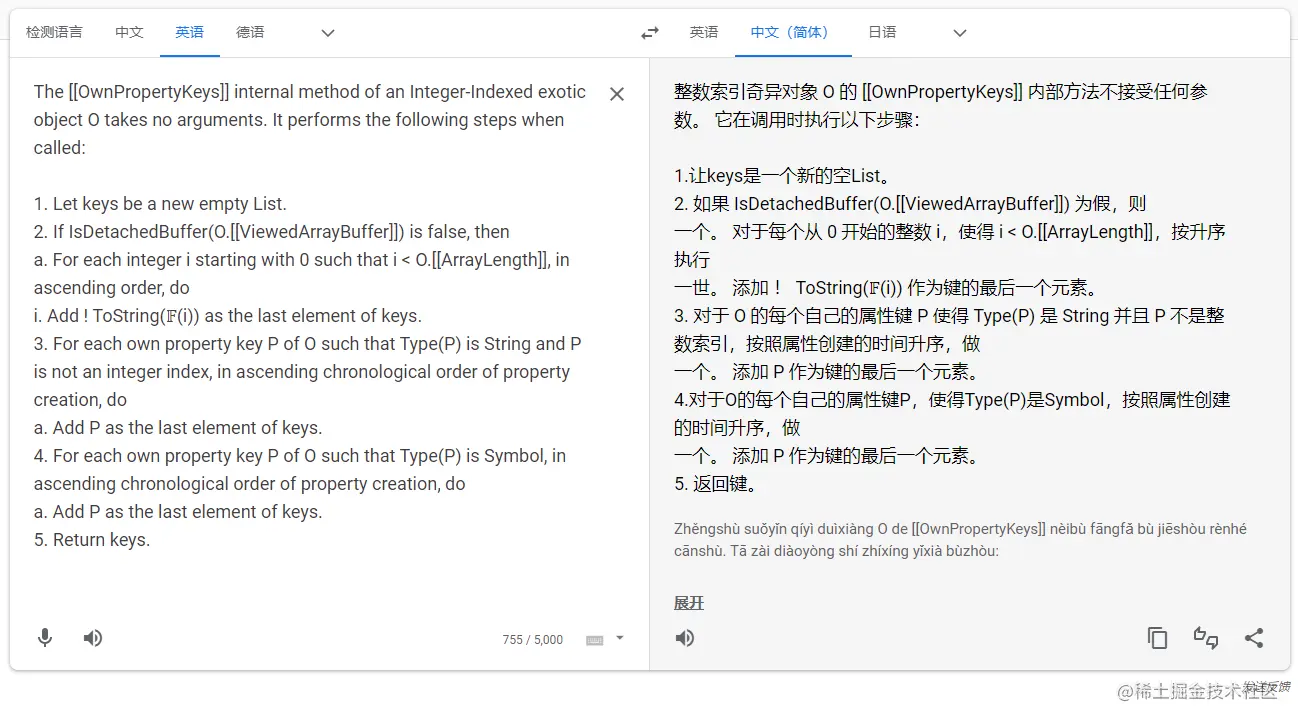Select 德语 as source language
The width and height of the screenshot is (1298, 722).
coord(250,32)
